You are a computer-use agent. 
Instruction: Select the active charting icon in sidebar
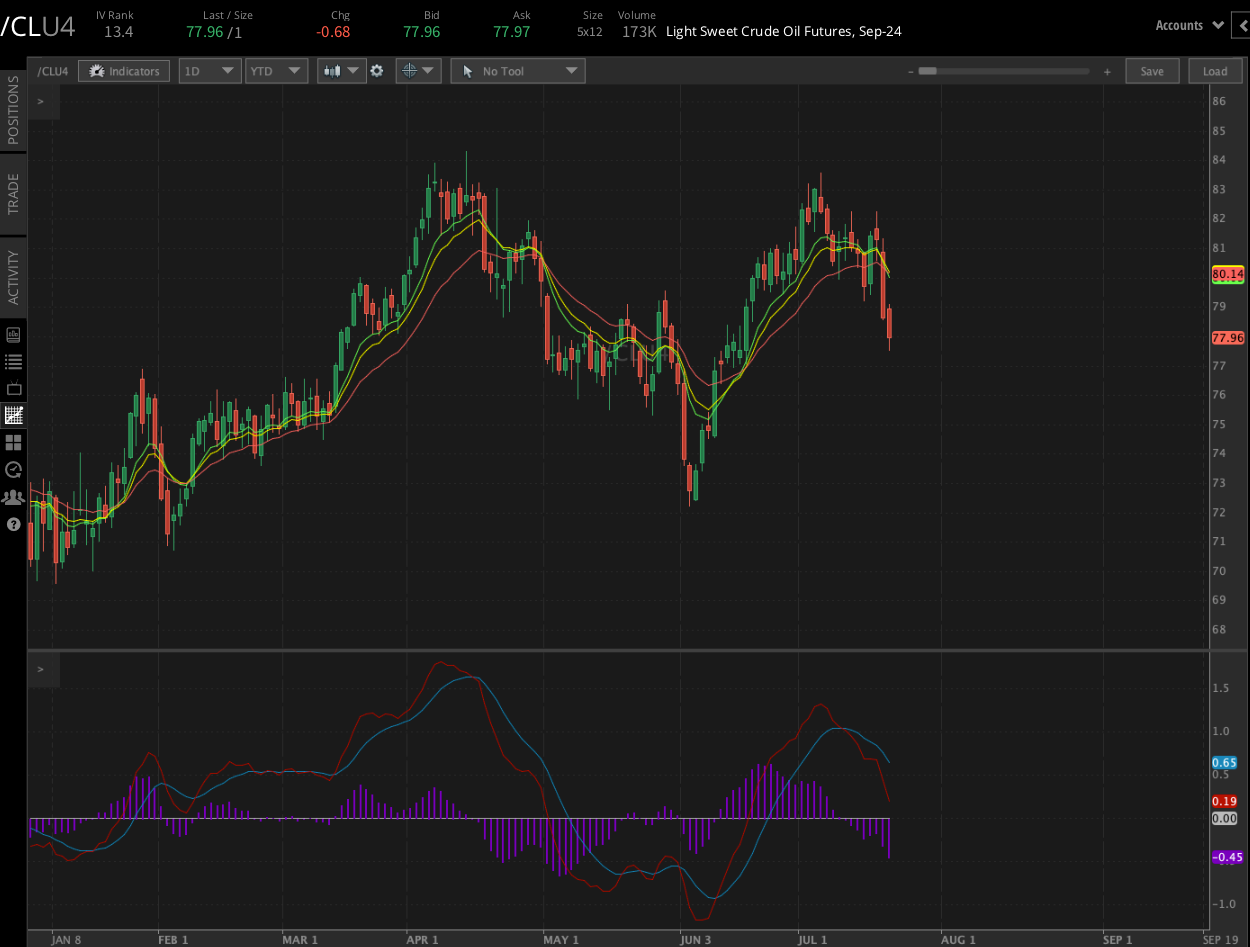coord(13,415)
